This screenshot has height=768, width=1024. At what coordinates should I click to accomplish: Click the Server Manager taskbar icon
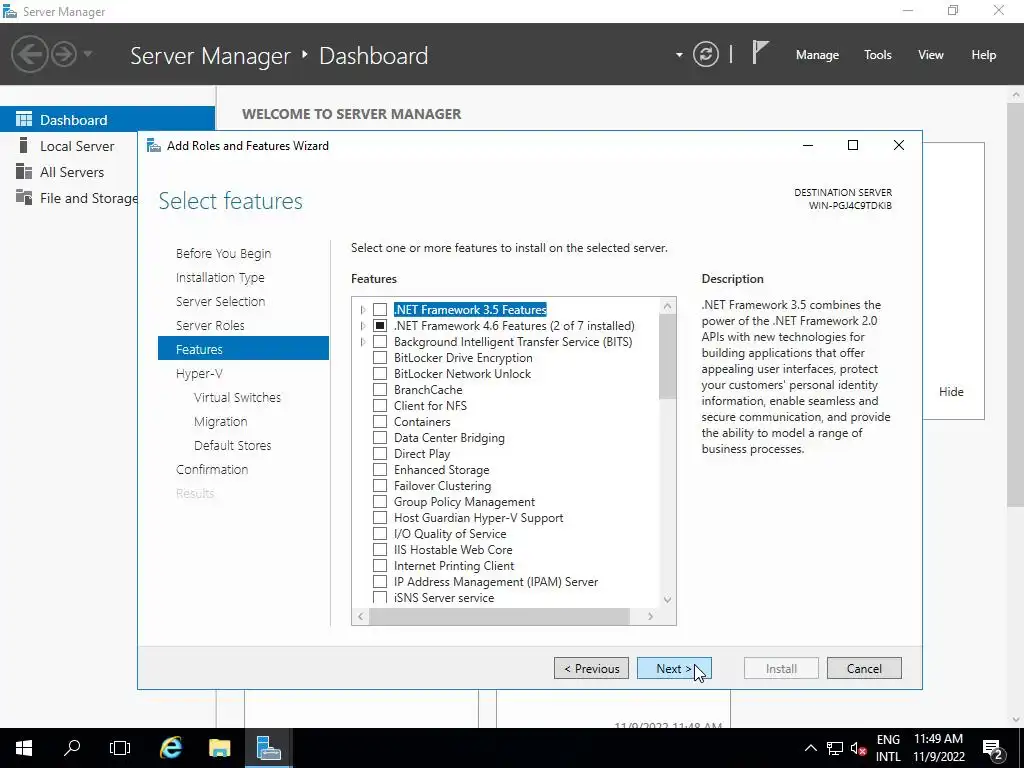point(268,748)
